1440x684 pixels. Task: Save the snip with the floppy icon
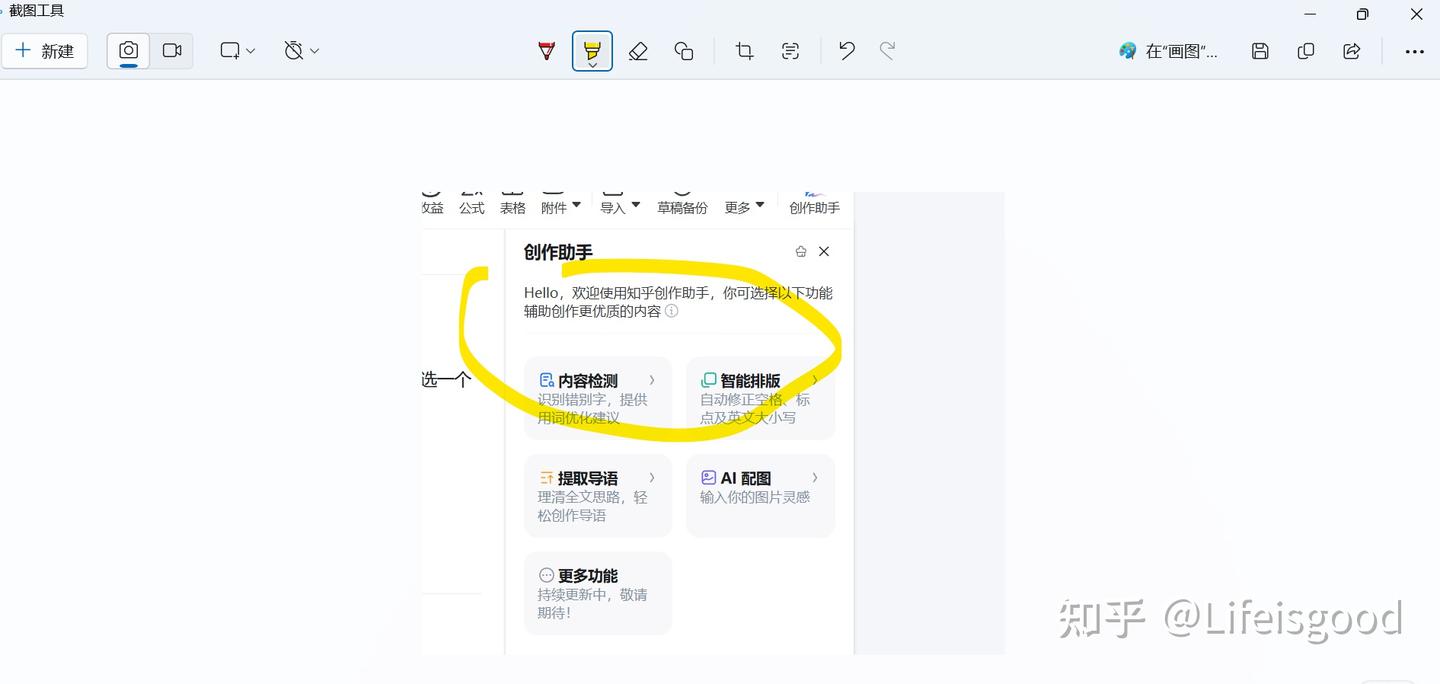click(x=1260, y=51)
